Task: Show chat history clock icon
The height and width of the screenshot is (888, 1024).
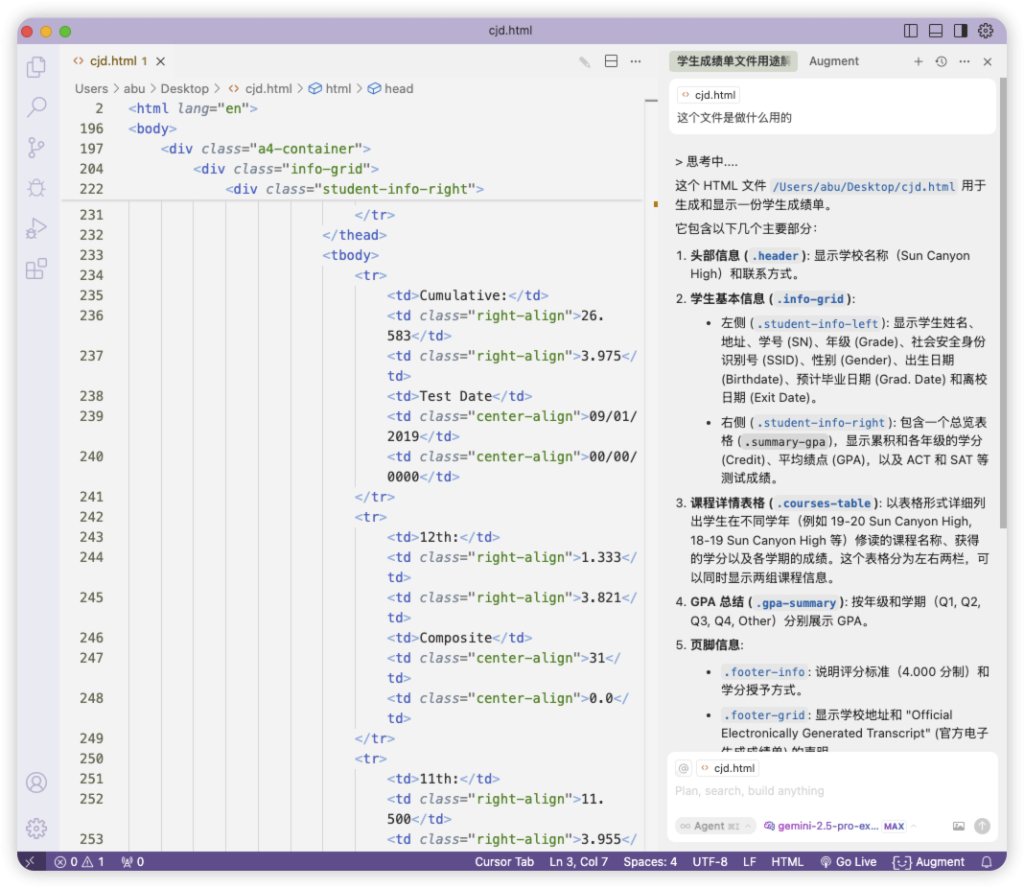Action: coord(941,61)
